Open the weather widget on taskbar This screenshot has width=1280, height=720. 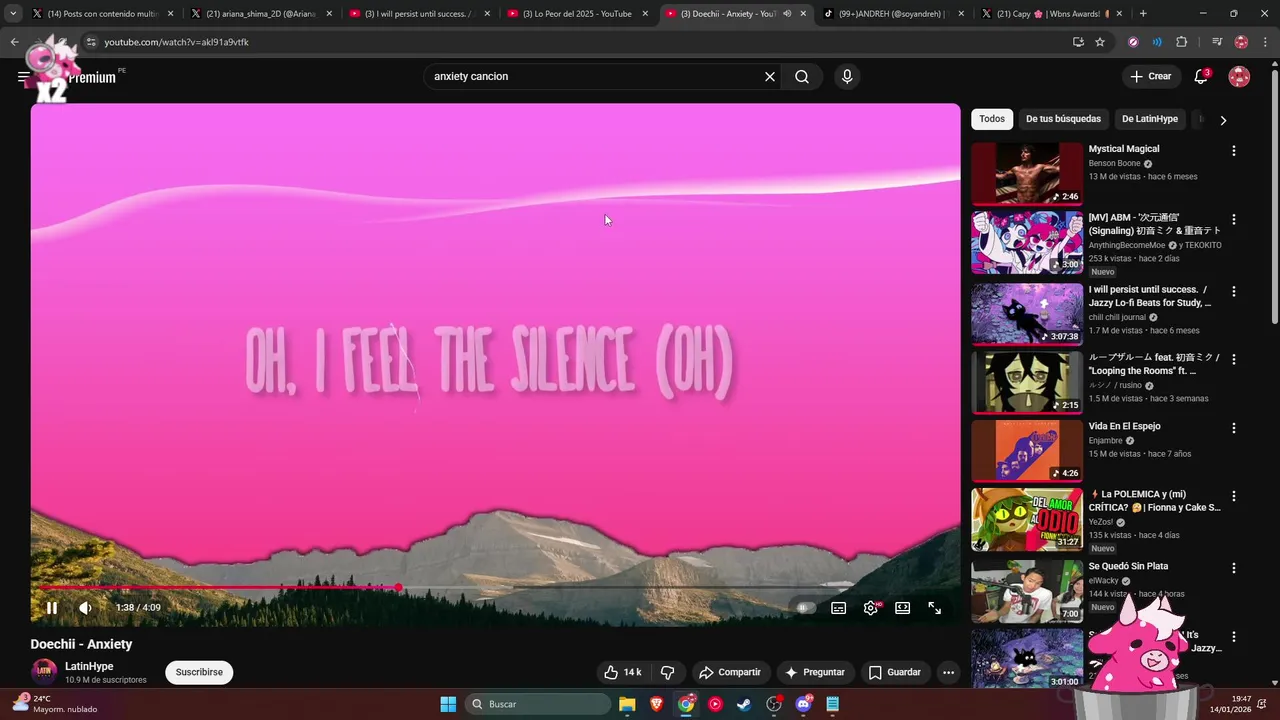[55, 704]
